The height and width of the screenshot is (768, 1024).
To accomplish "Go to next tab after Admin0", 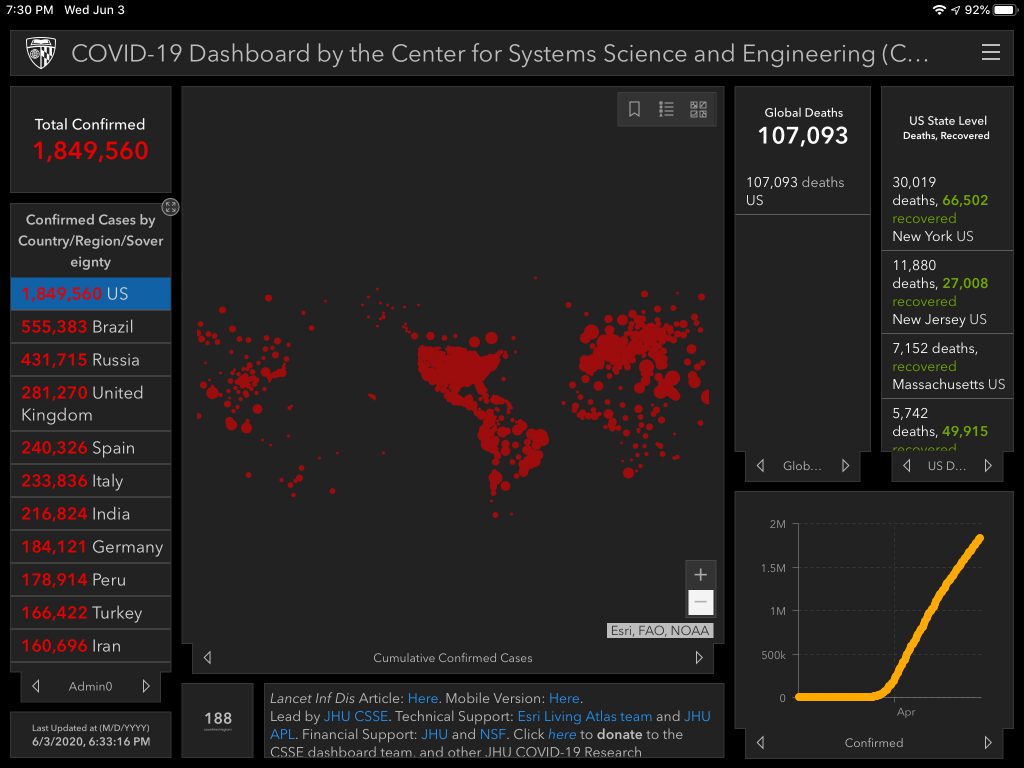I will coord(146,686).
